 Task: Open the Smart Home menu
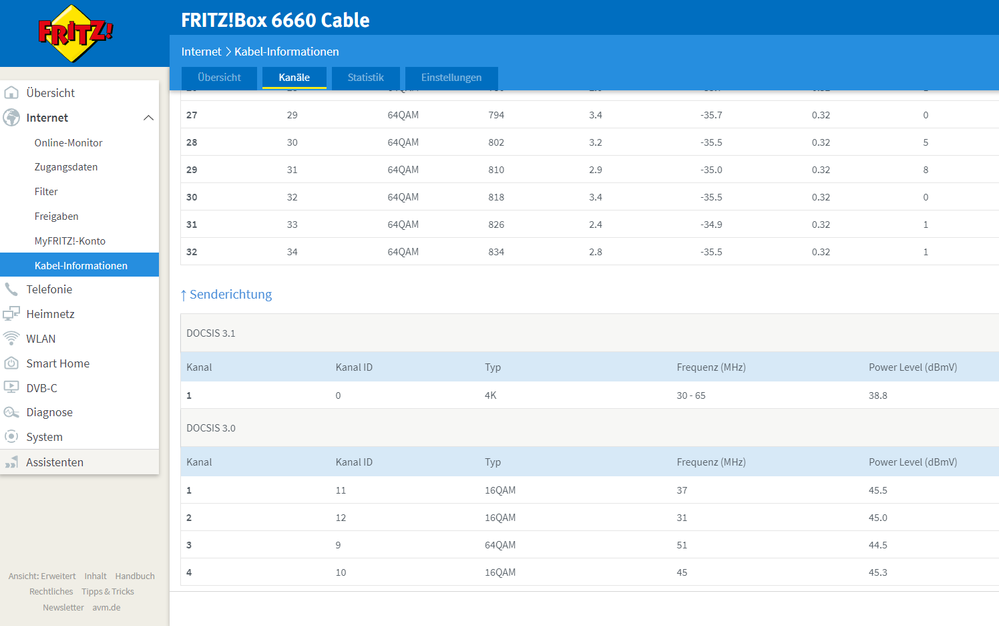pyautogui.click(x=57, y=363)
